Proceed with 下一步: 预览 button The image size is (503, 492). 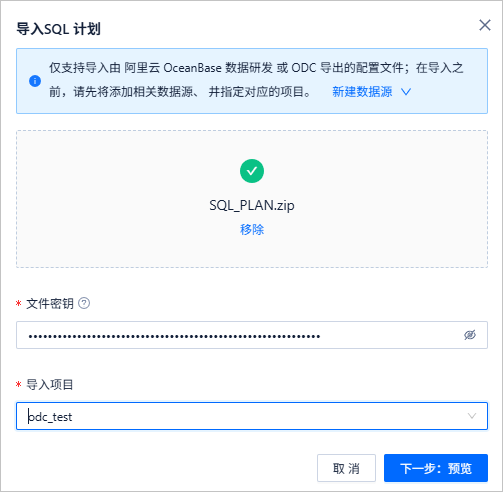436,468
